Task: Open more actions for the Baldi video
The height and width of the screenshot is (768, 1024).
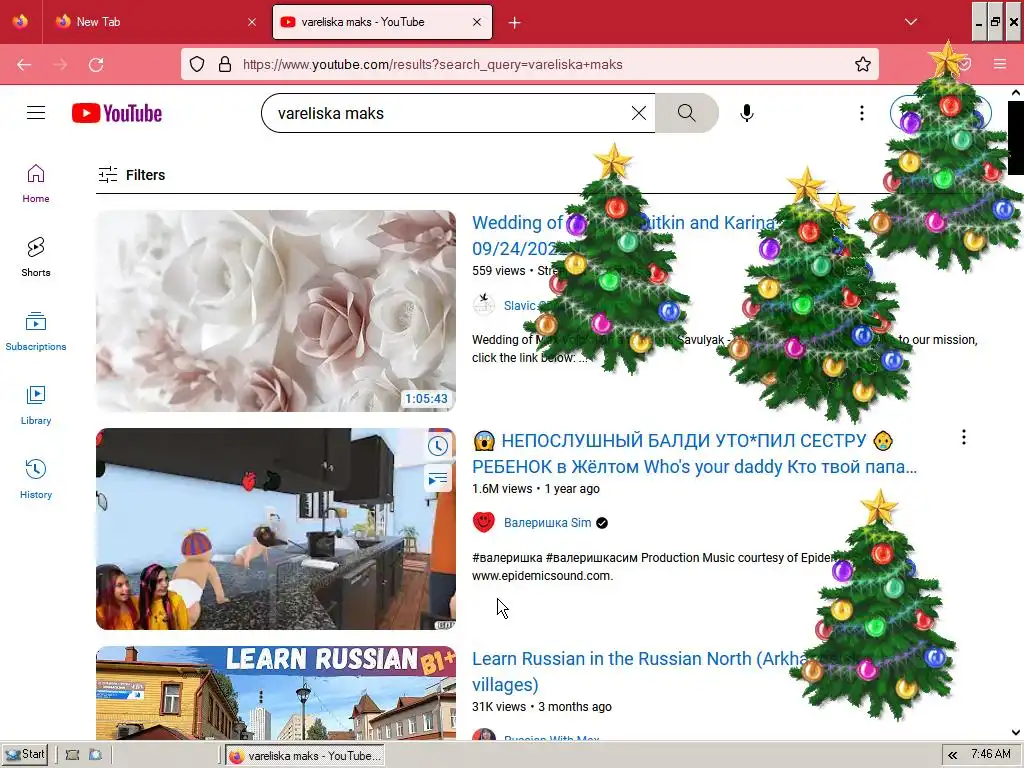Action: 963,438
